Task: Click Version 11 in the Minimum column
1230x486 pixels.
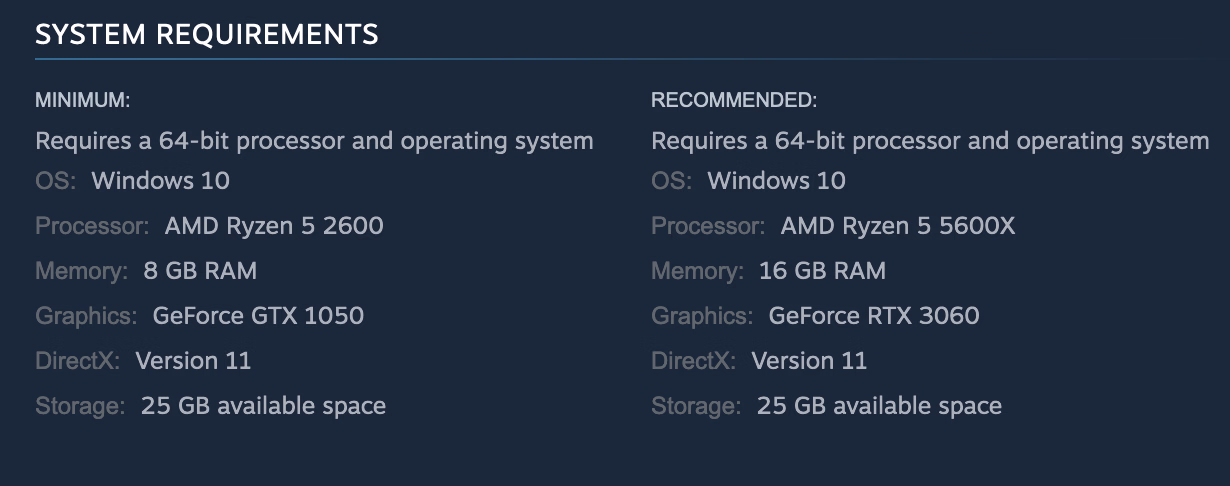Action: [193, 360]
